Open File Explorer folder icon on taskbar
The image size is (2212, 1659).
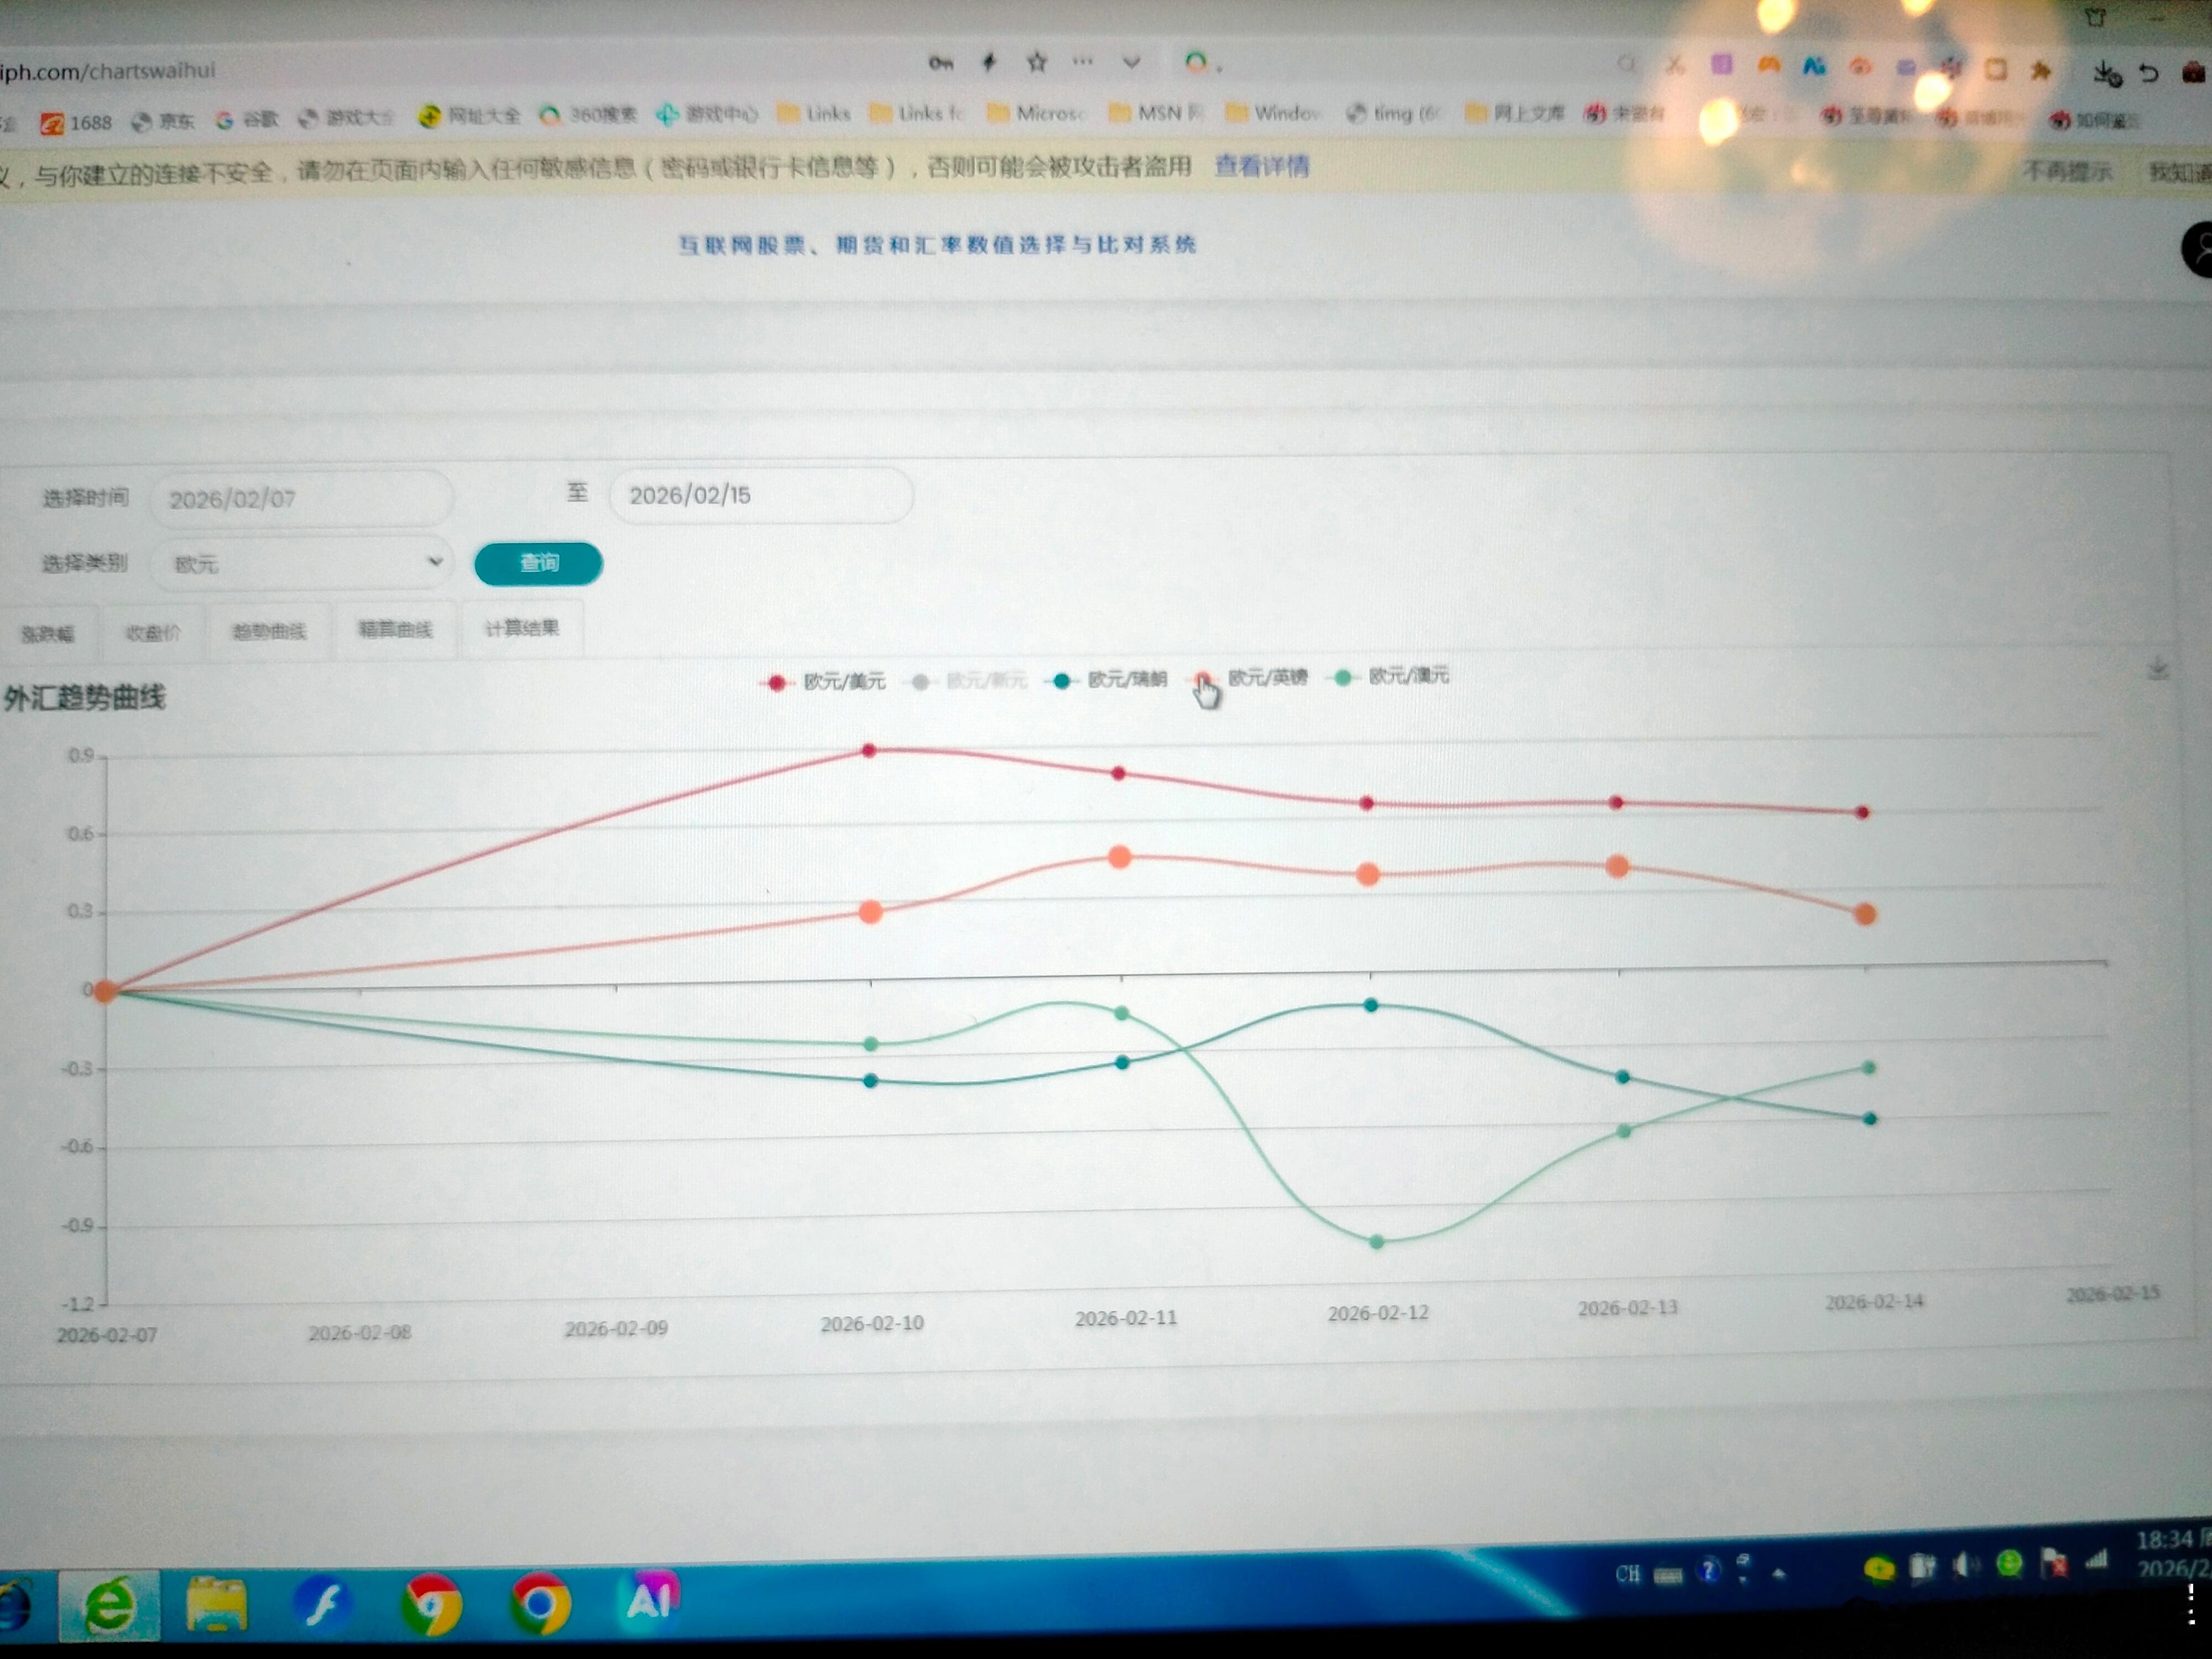(216, 1604)
